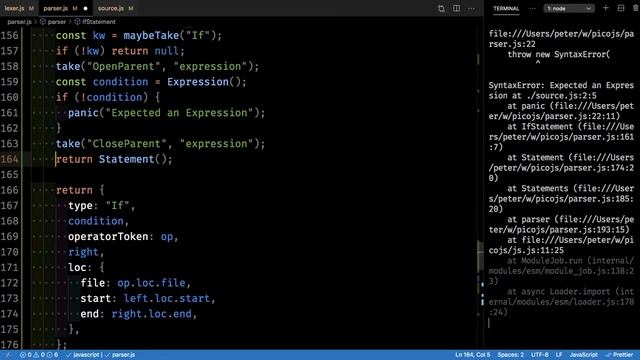The width and height of the screenshot is (640, 360).
Task: Open the editor's more actions ellipsis
Action: tap(471, 8)
